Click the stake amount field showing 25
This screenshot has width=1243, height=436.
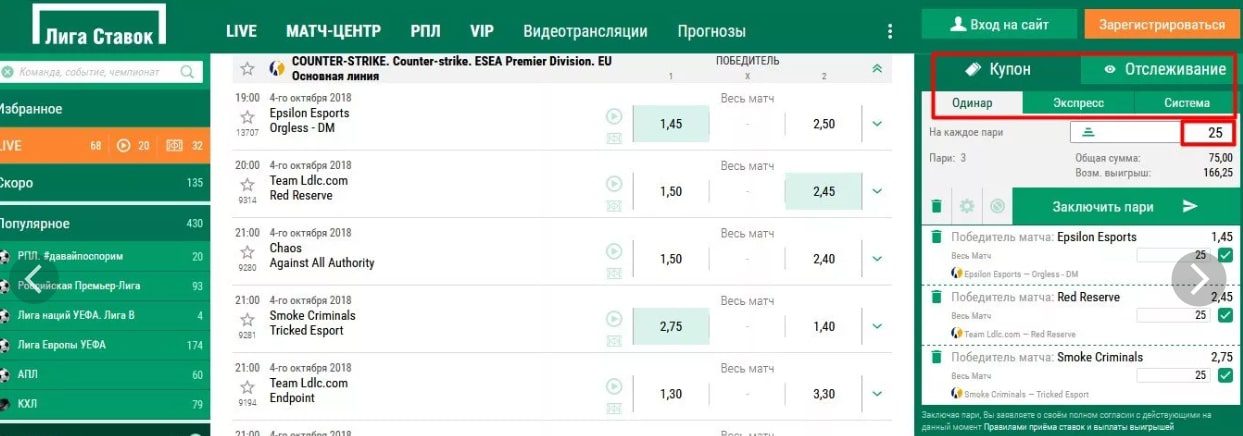[x=1206, y=133]
